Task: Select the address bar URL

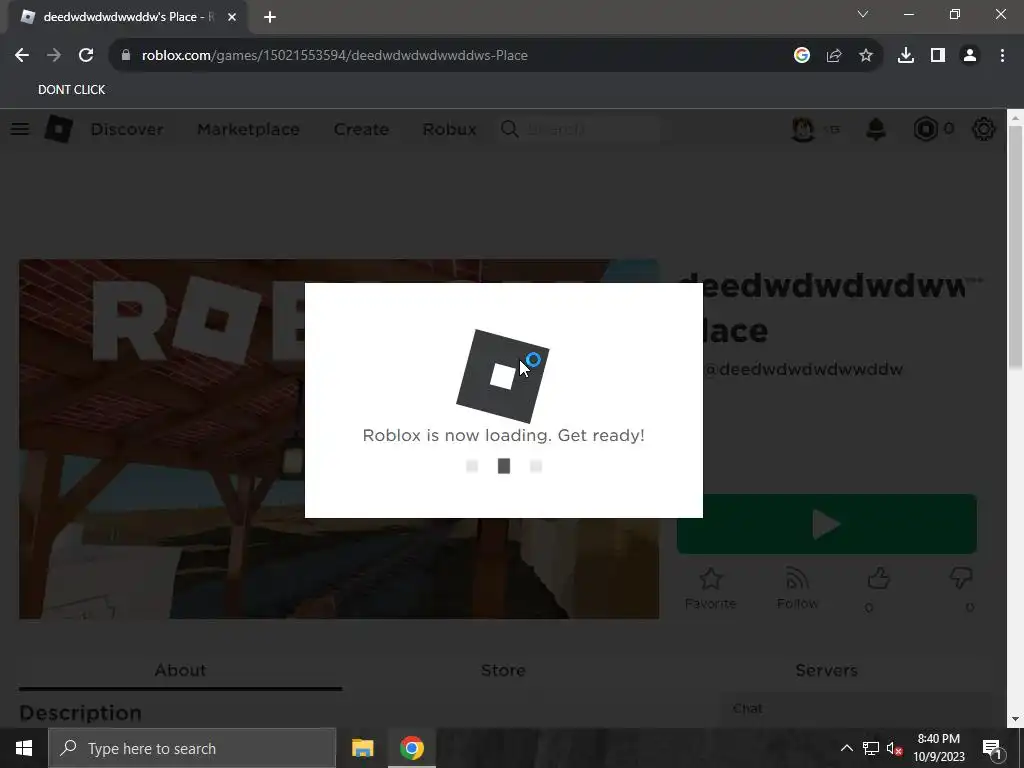Action: tap(334, 56)
